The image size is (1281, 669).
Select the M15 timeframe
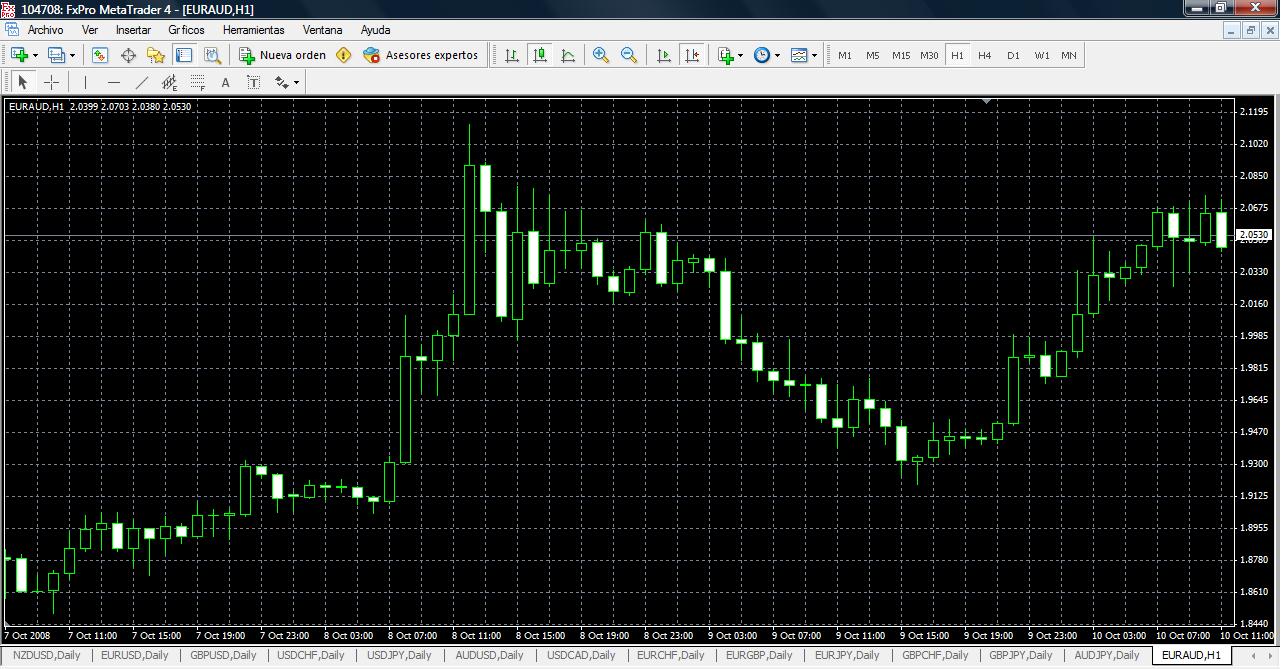click(x=901, y=55)
